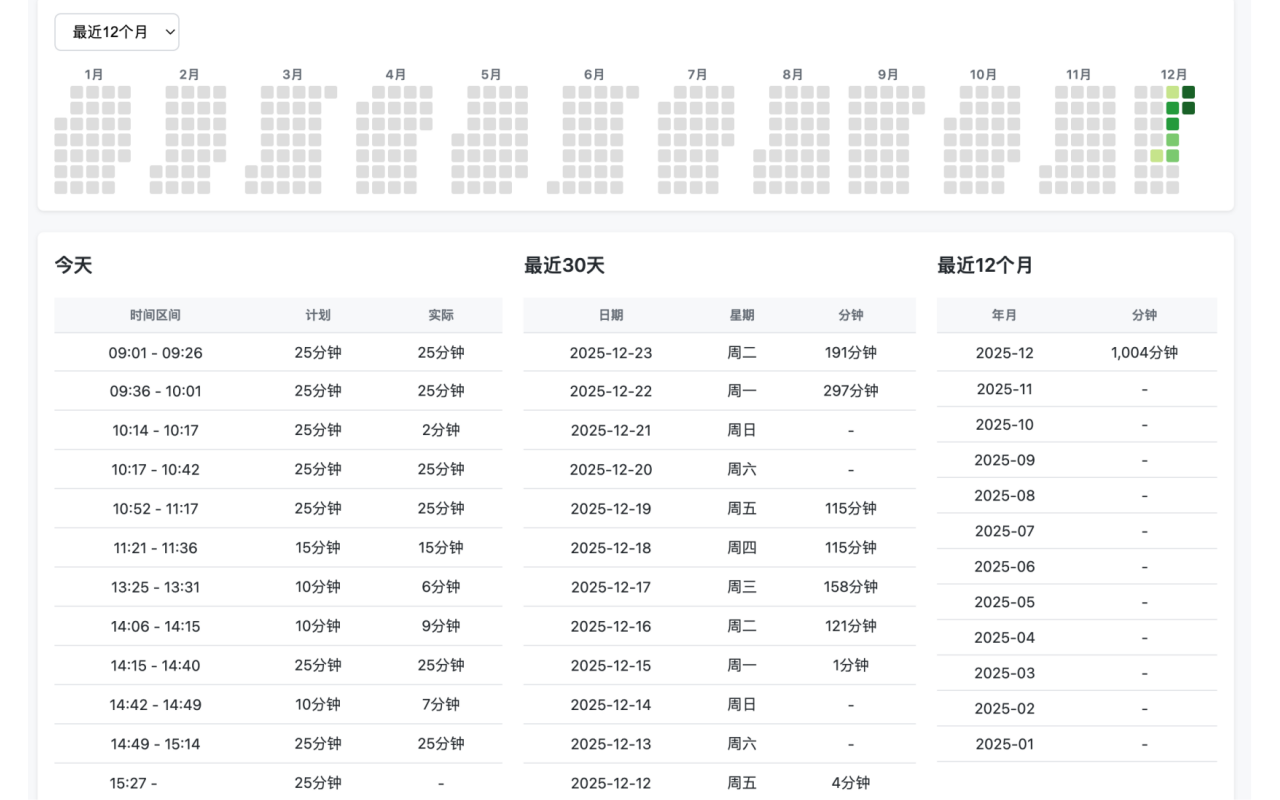Image resolution: width=1280 pixels, height=800 pixels.
Task: Select the medium green cell in 12月's second row
Action: click(x=1170, y=107)
